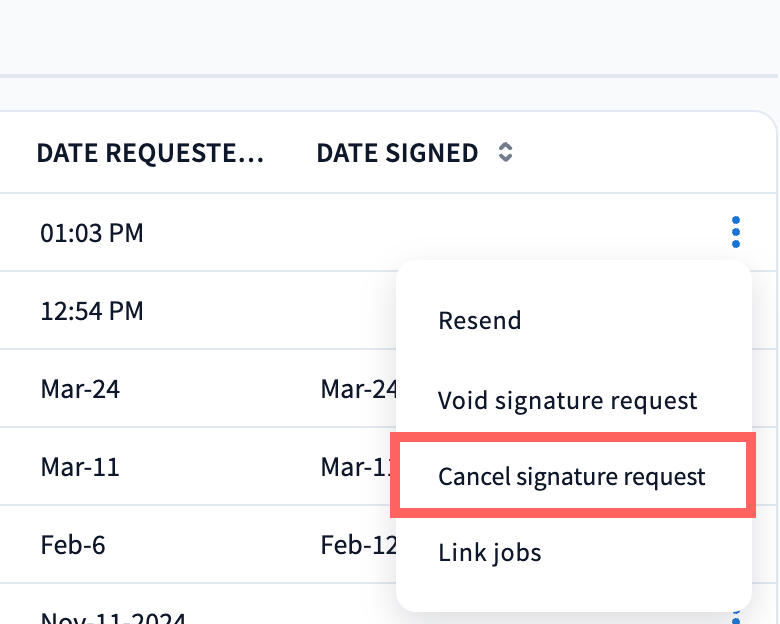
Task: Select the 12:54 PM date requested cell
Action: coord(92,311)
